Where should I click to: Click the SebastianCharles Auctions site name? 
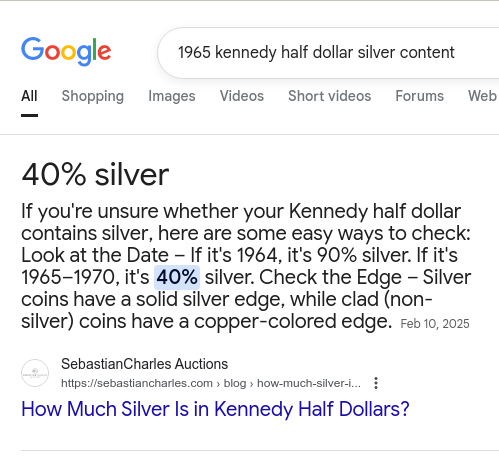tap(144, 364)
